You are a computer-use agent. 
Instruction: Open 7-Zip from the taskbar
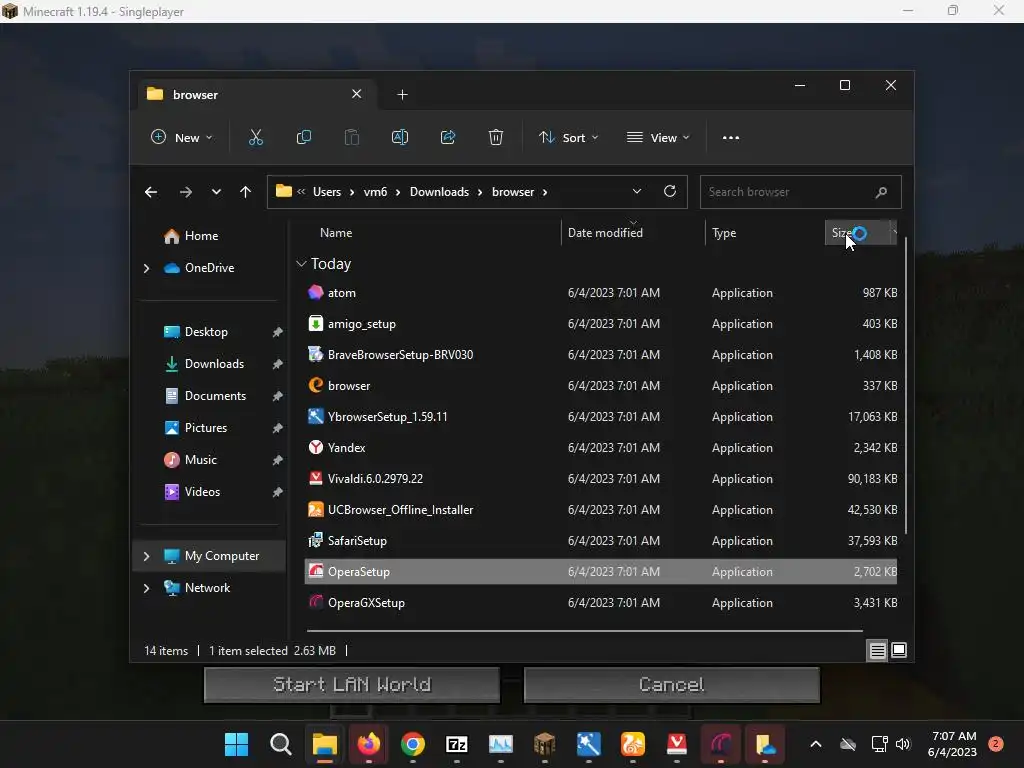(x=456, y=744)
